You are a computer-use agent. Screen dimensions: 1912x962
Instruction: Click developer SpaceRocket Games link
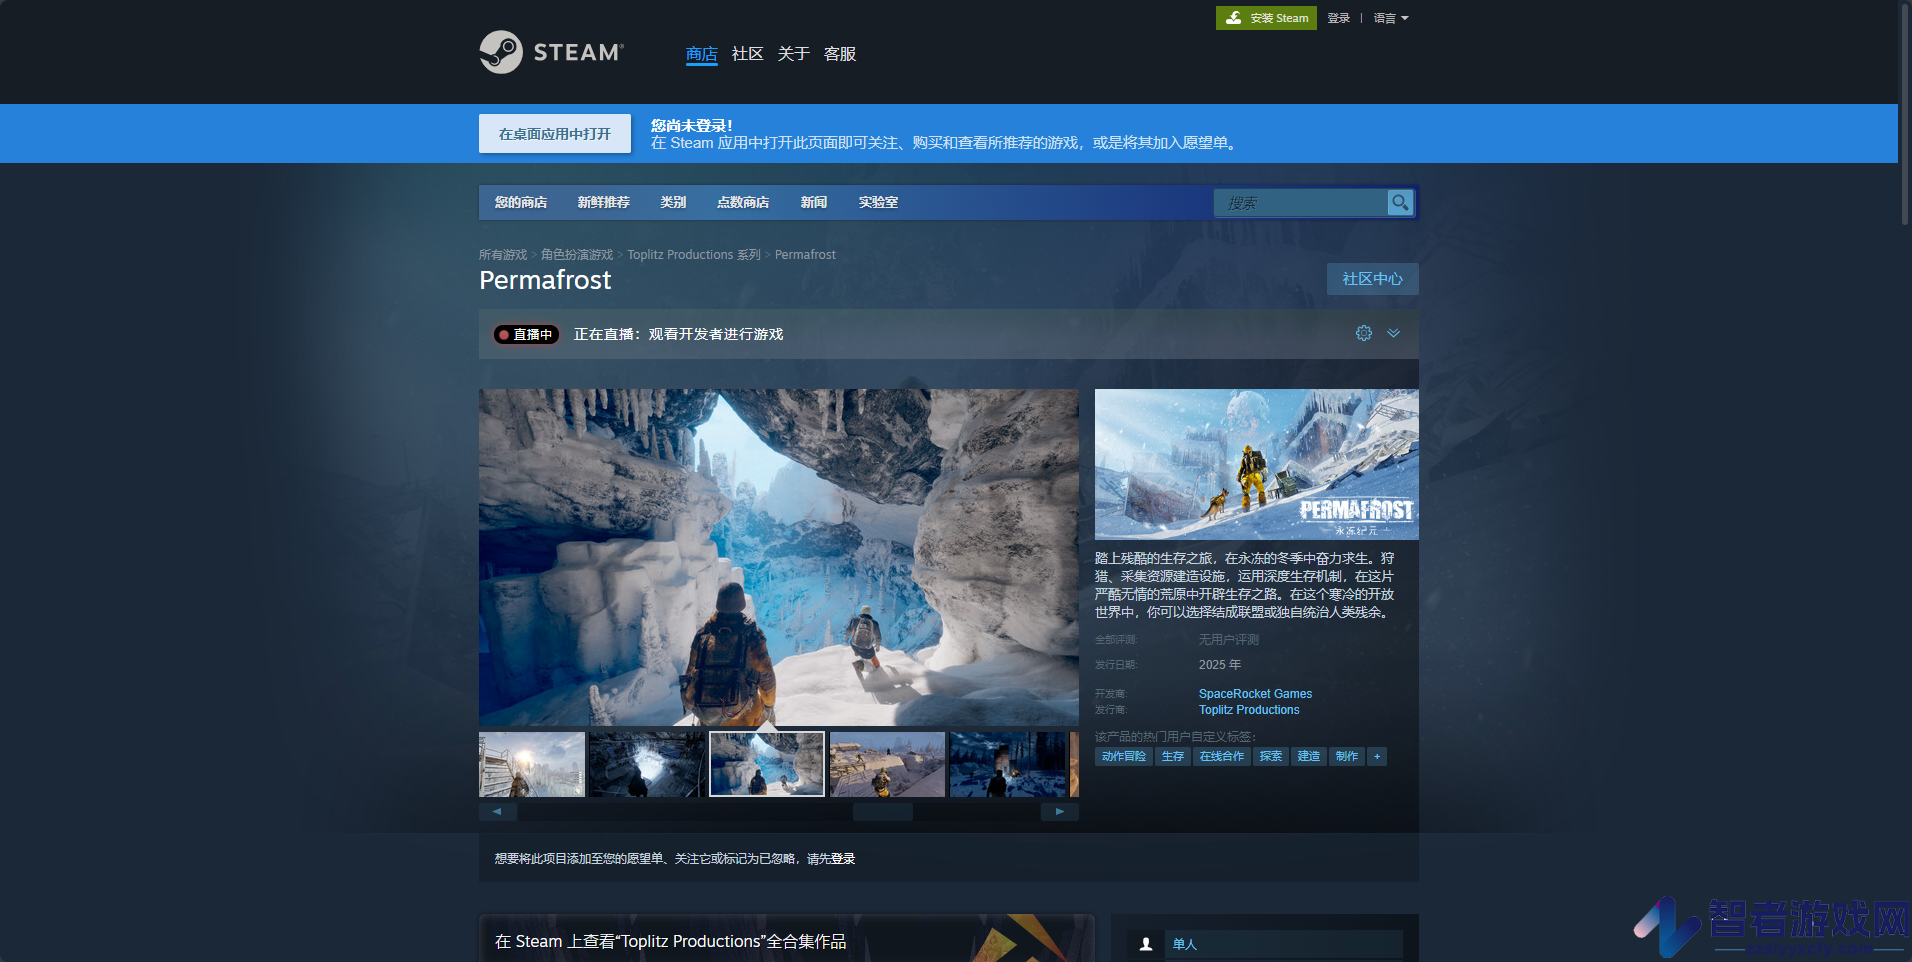(x=1255, y=694)
